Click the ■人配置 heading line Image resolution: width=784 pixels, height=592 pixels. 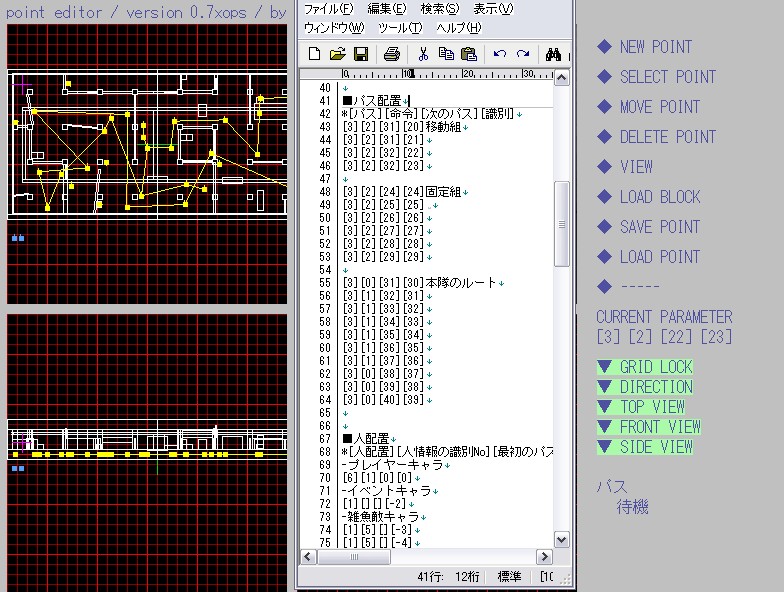(366, 439)
